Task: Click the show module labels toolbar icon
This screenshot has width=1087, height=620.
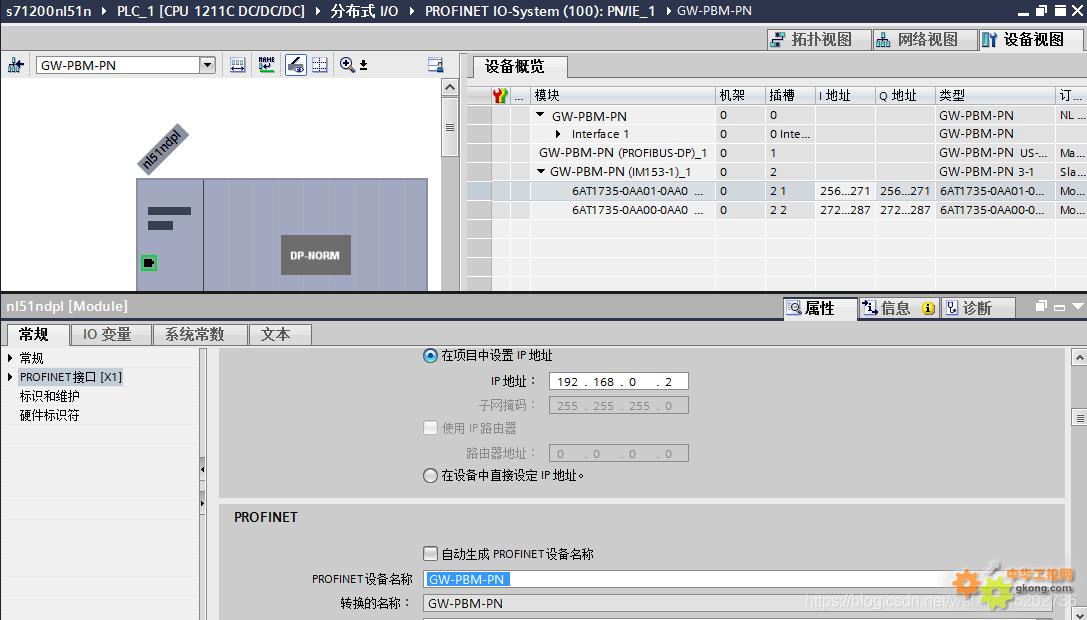Action: 238,65
